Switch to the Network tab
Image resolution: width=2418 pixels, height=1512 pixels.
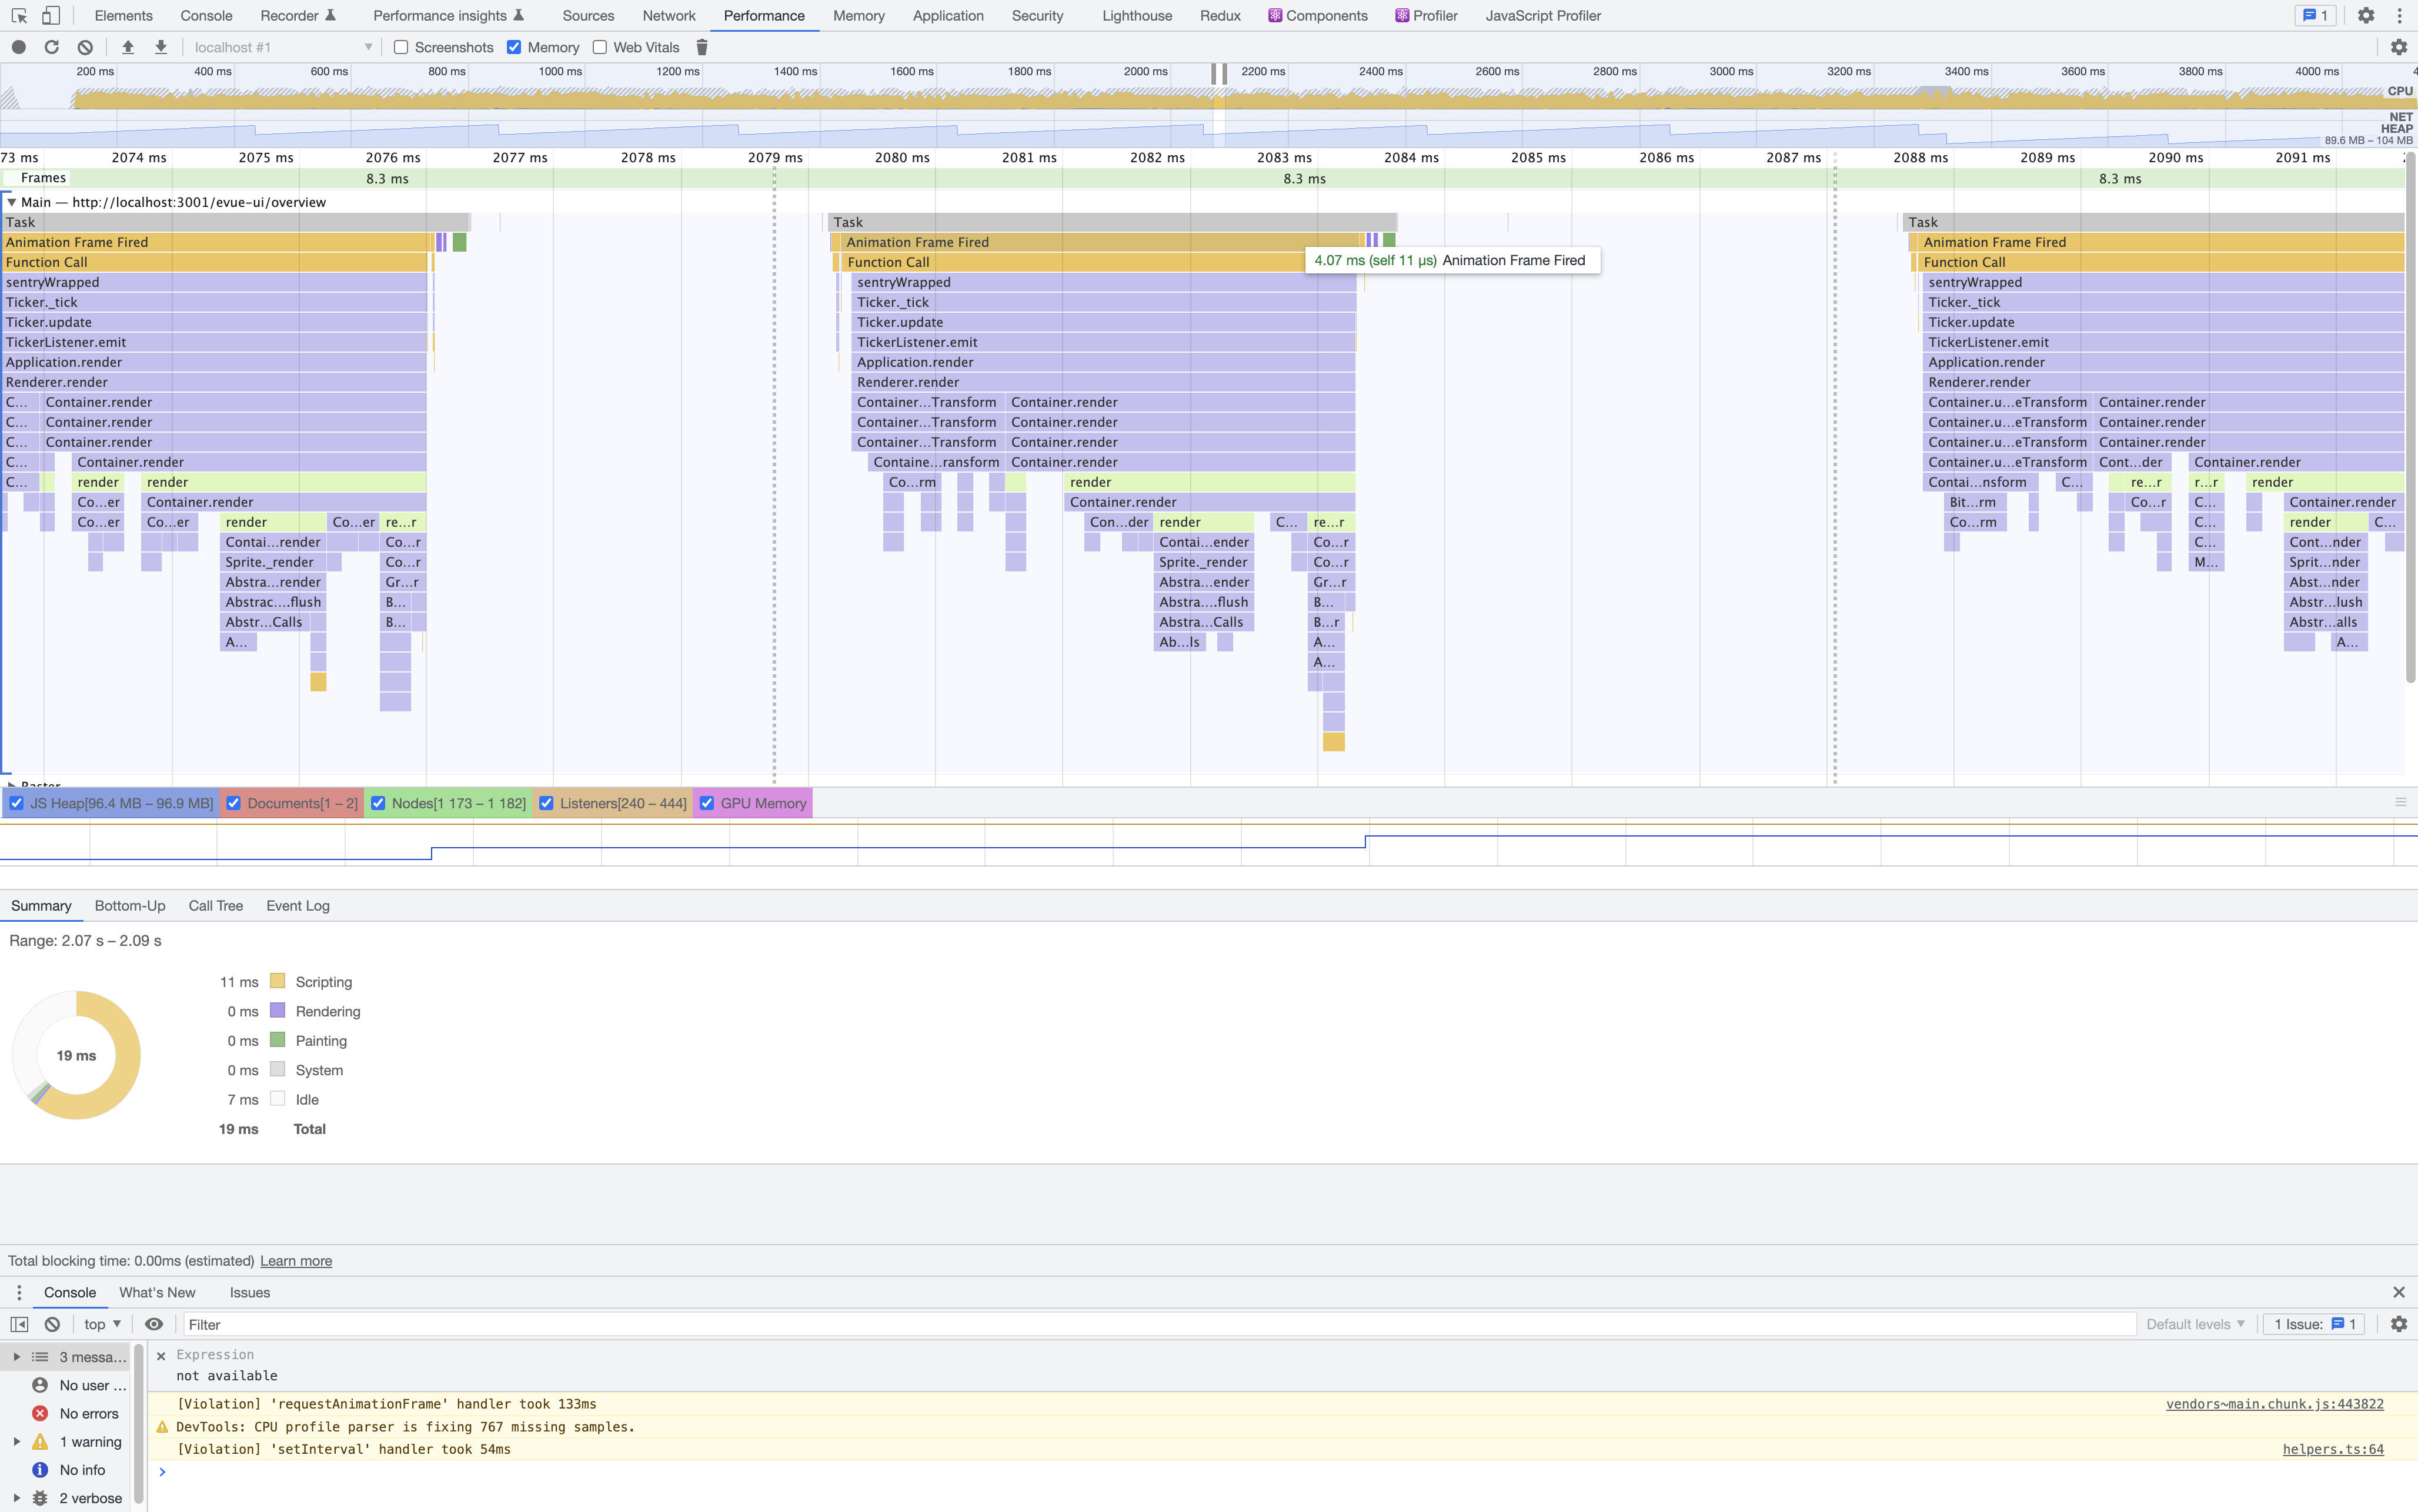tap(669, 16)
